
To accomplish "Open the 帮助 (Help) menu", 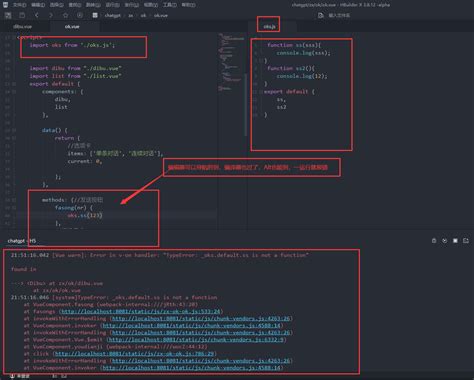I will point(189,5).
